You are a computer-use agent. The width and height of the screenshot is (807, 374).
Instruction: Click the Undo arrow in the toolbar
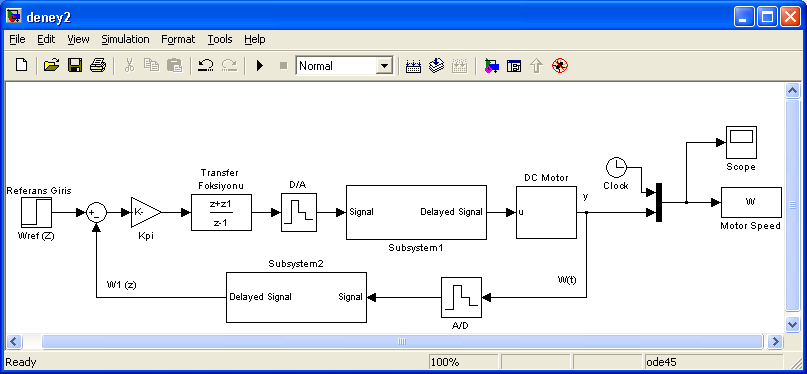206,65
